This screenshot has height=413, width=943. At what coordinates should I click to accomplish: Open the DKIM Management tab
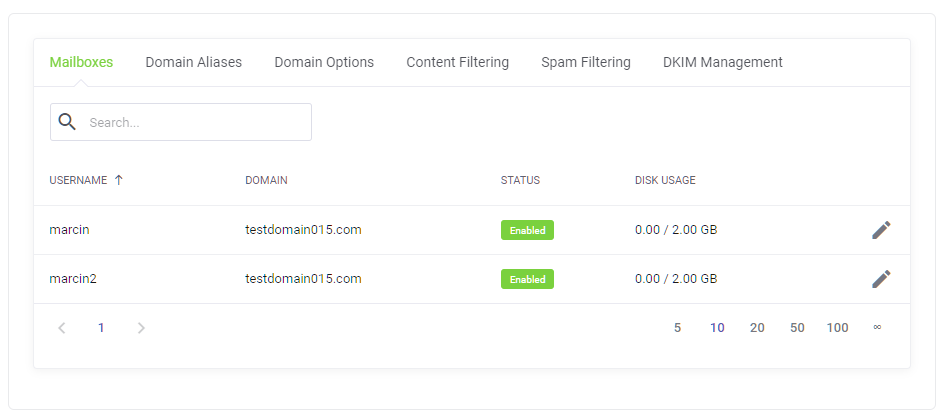coord(722,62)
